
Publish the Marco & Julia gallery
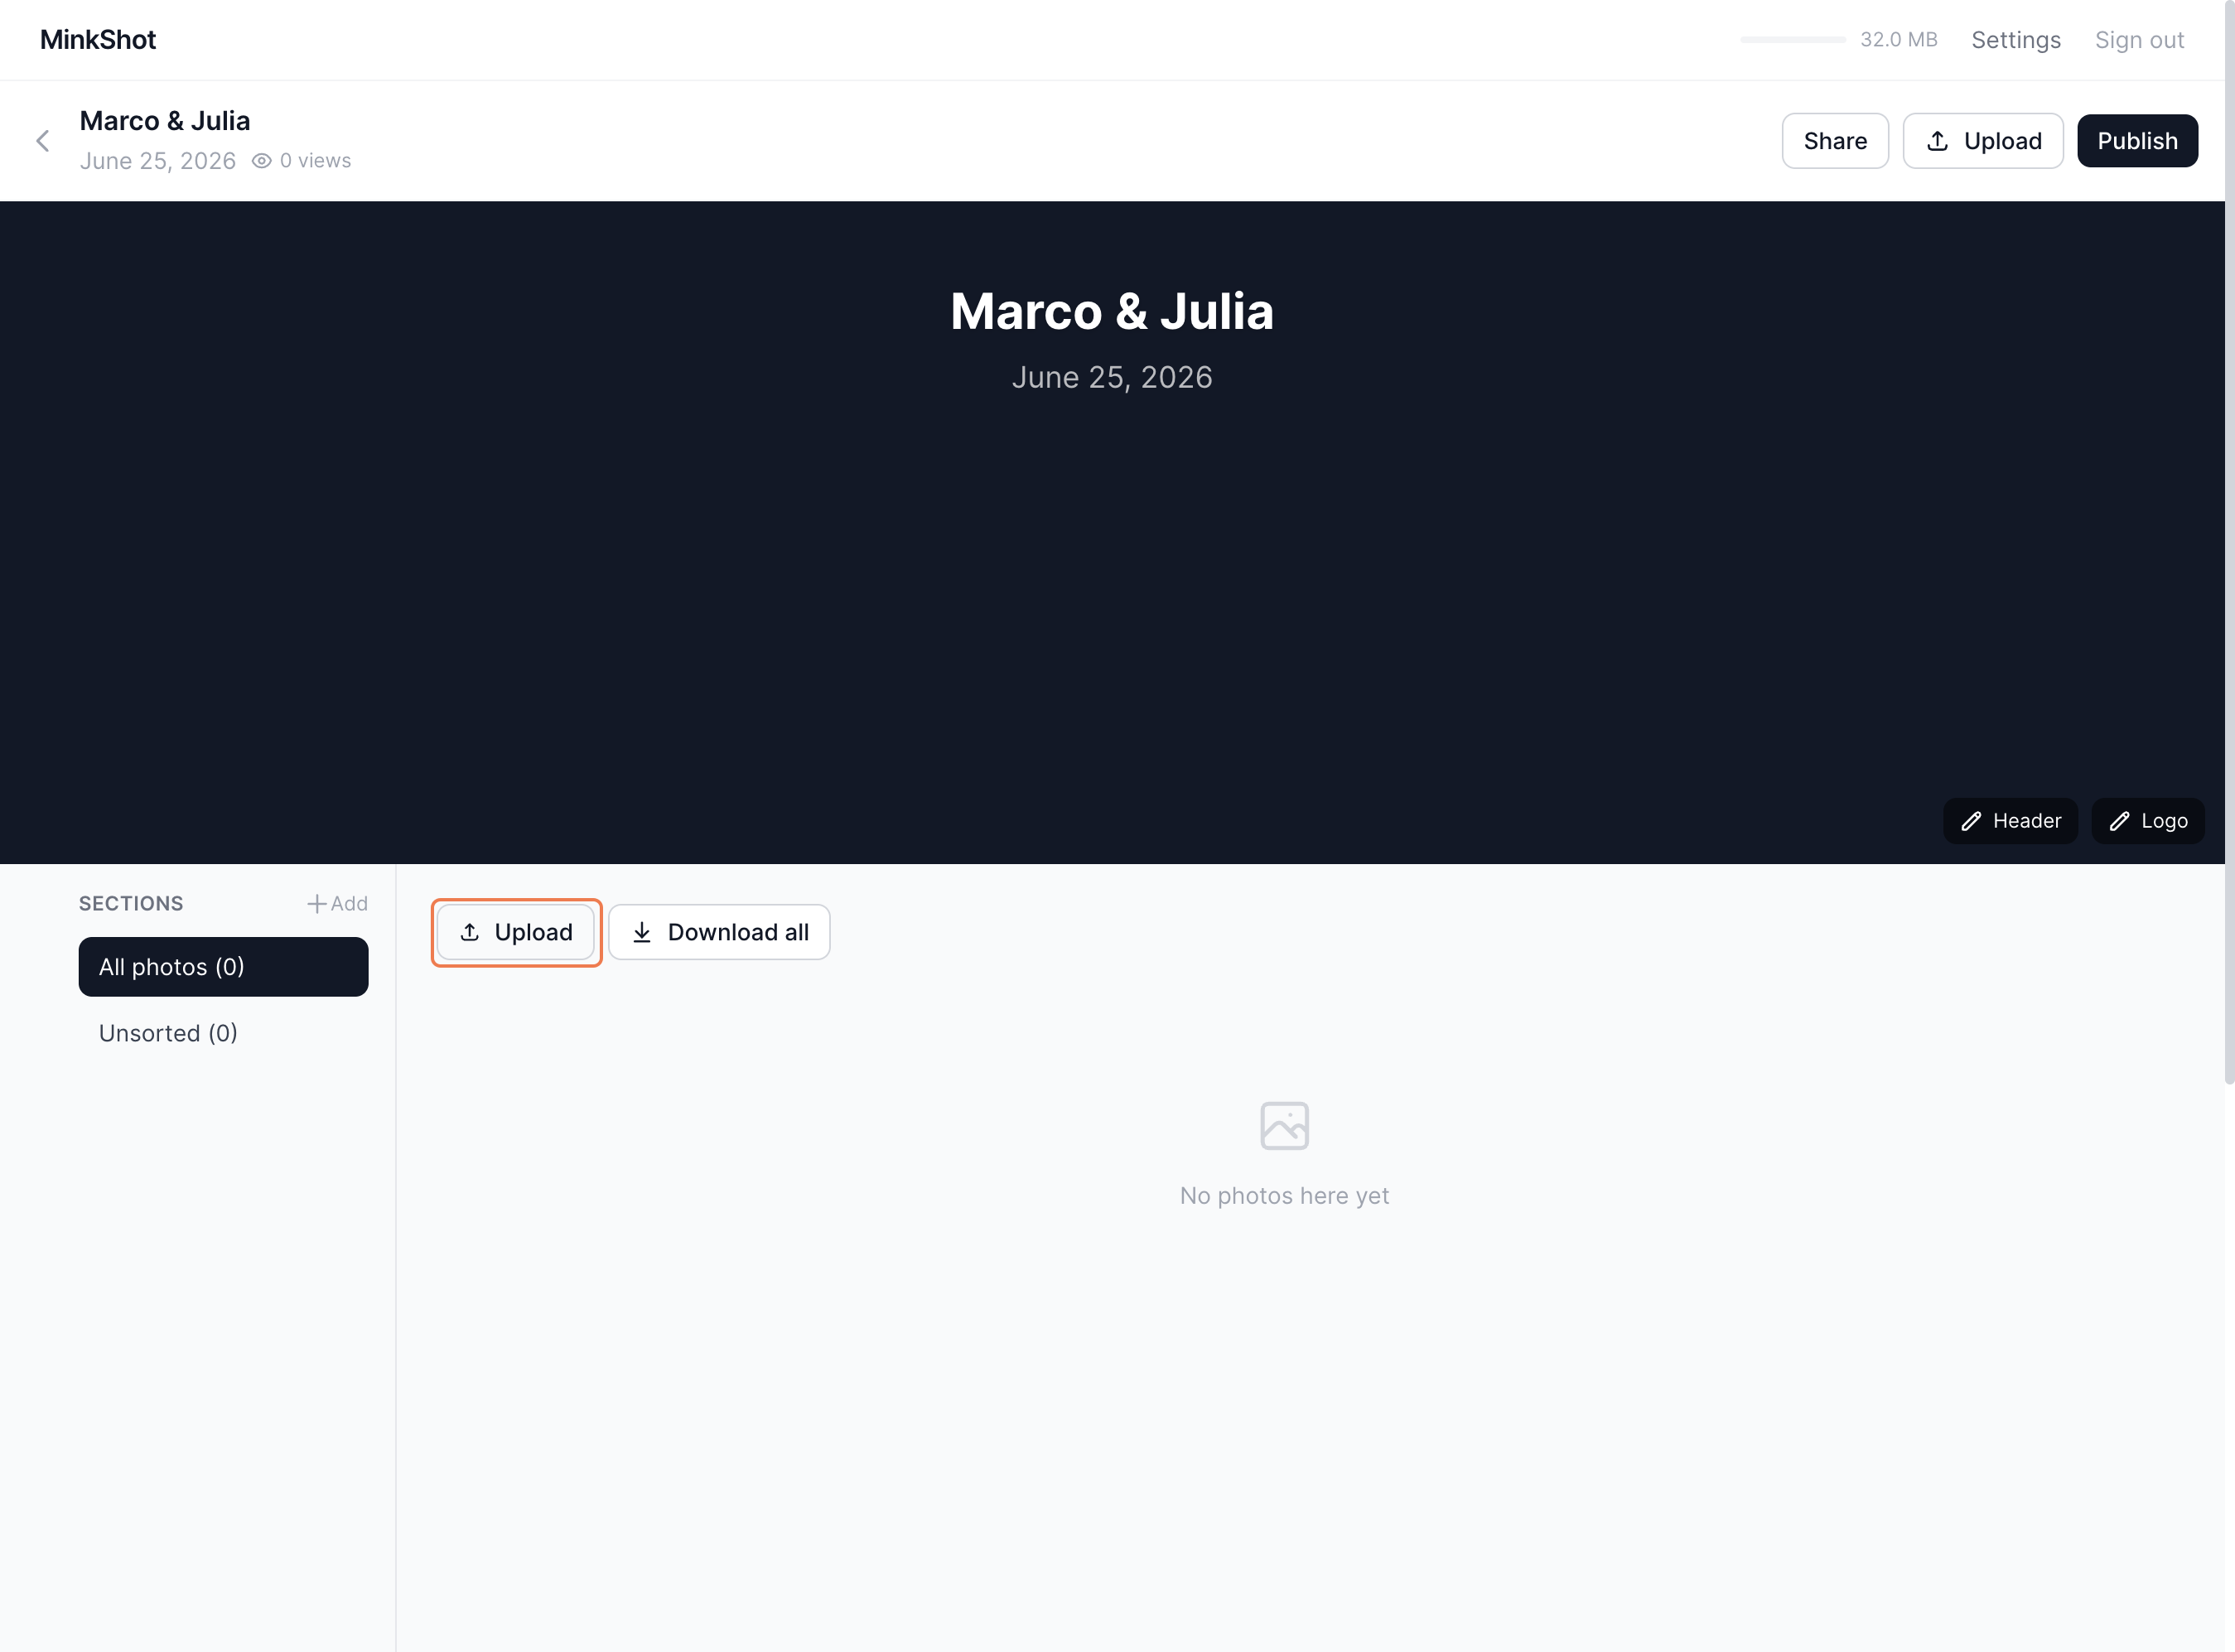[x=2137, y=140]
